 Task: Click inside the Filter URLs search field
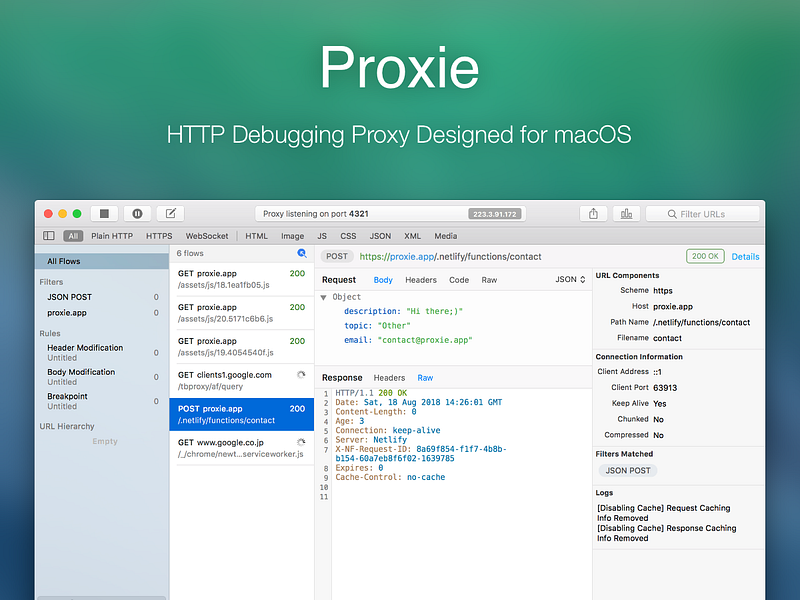point(703,214)
